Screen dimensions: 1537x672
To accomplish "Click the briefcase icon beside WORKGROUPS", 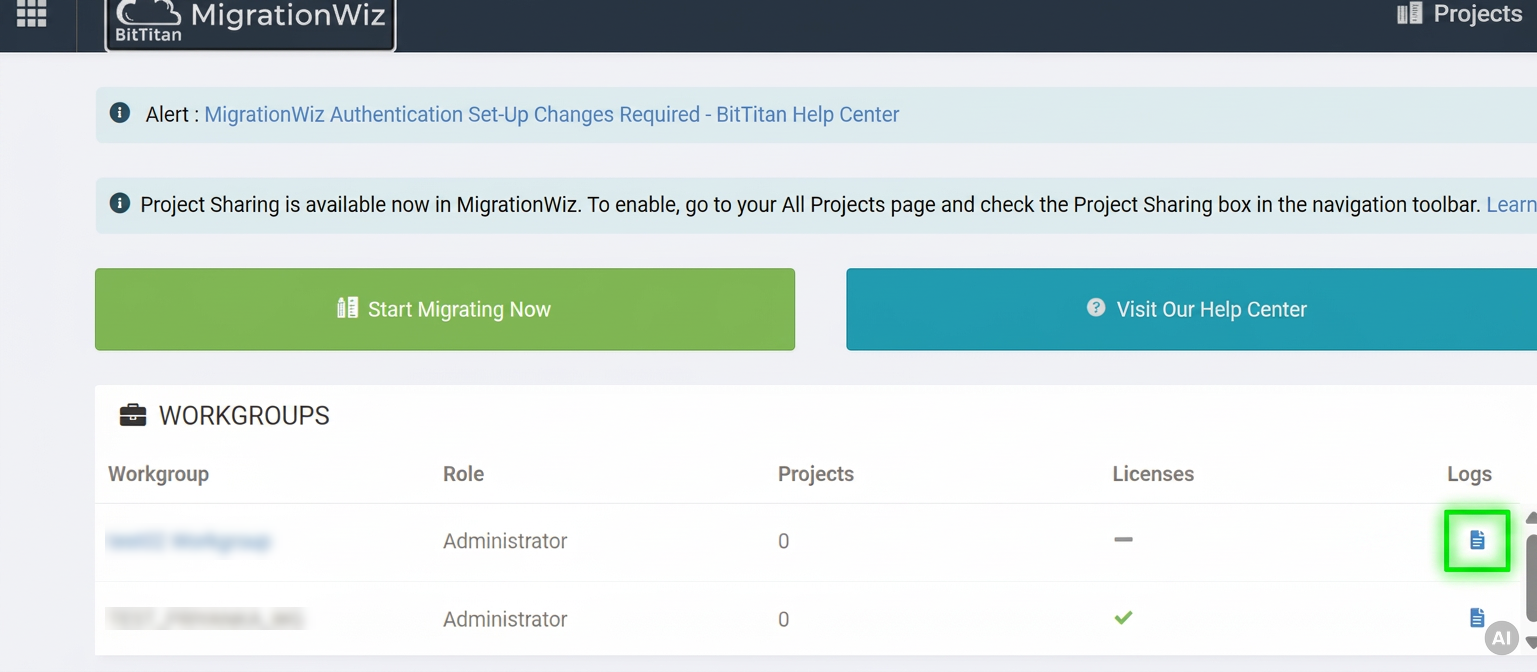I will pyautogui.click(x=132, y=415).
